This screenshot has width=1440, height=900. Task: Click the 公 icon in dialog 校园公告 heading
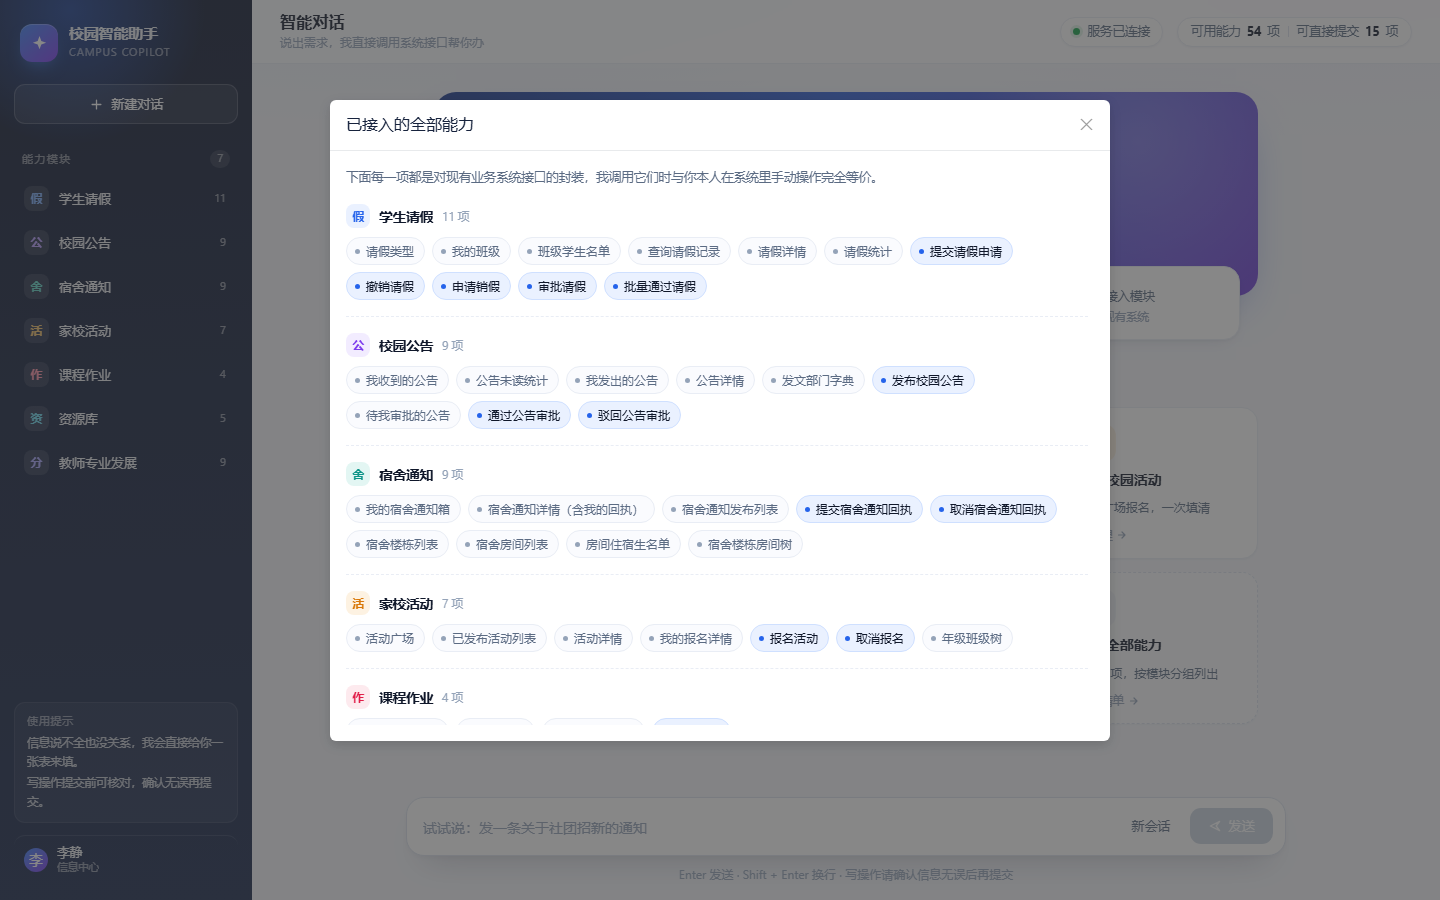point(358,346)
